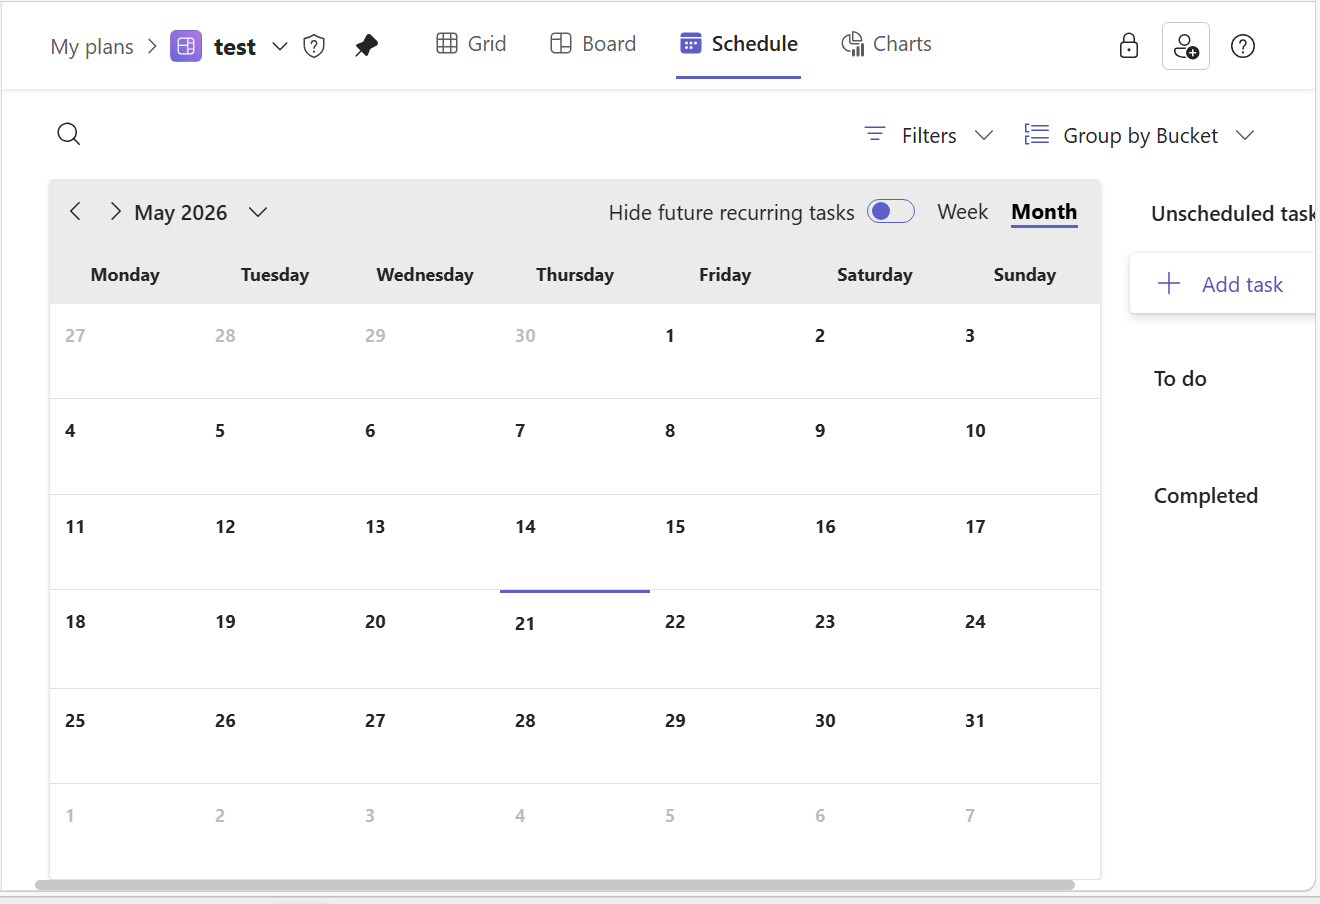Select the day 23 Saturday cell
Image resolution: width=1320 pixels, height=904 pixels.
coord(875,639)
